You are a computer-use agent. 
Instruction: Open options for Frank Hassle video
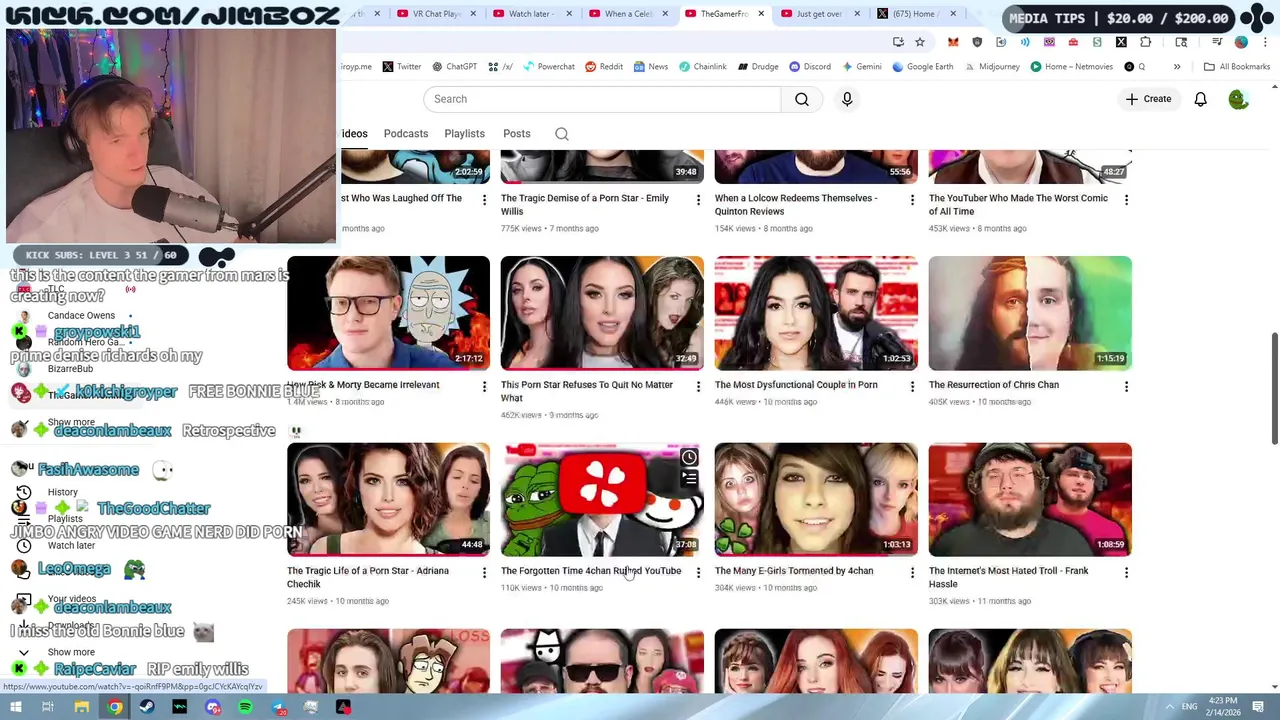[1126, 573]
